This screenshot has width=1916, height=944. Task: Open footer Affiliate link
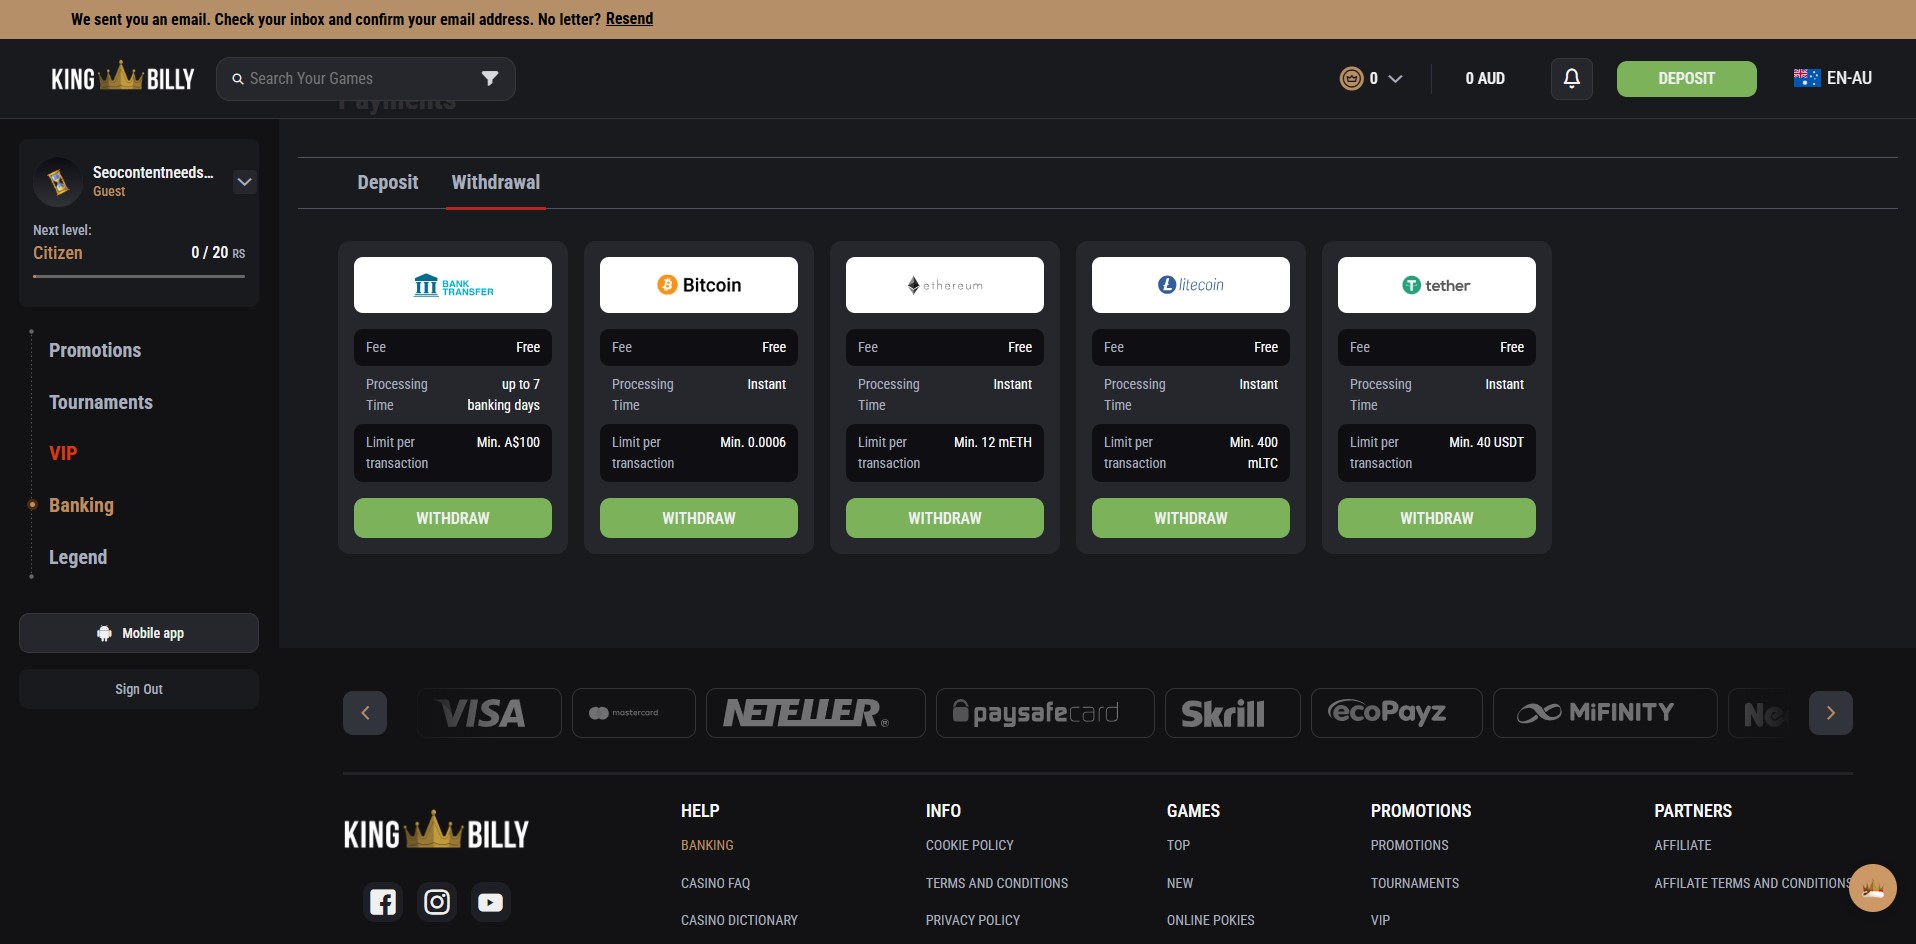1683,845
